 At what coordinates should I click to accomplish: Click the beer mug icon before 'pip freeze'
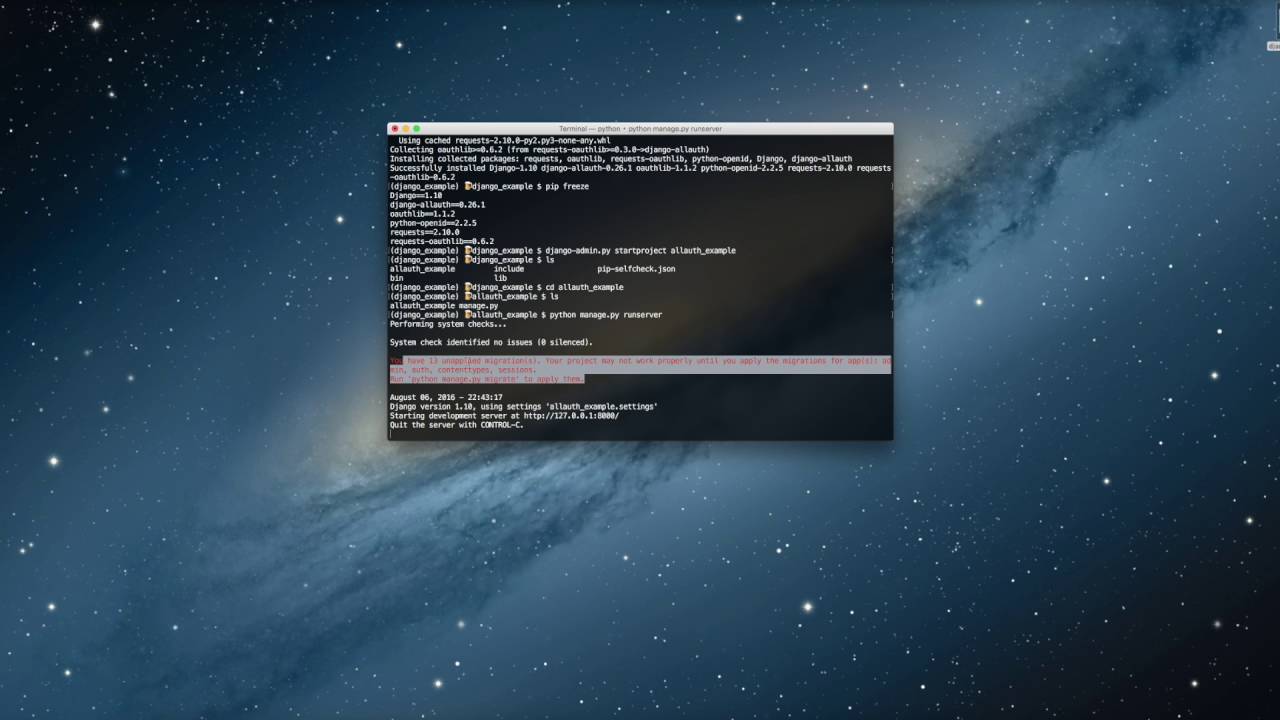tap(468, 186)
